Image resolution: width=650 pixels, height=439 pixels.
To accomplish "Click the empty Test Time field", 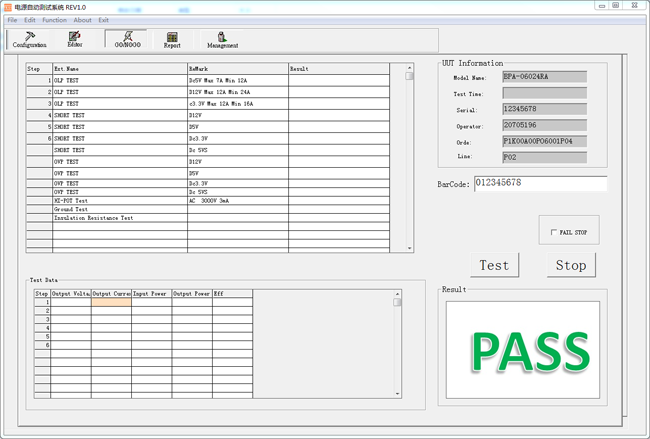I will click(544, 93).
